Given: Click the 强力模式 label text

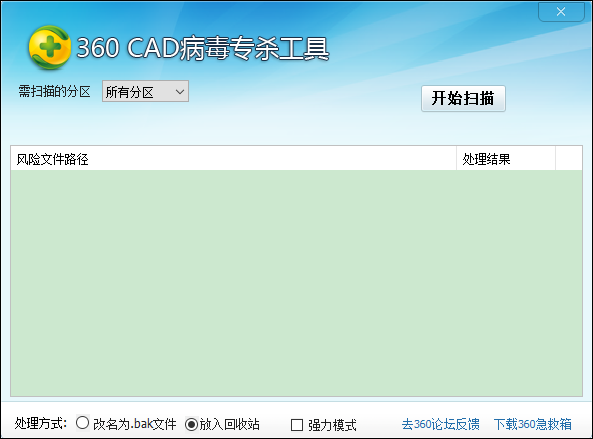Looking at the screenshot, I should click(x=332, y=425).
